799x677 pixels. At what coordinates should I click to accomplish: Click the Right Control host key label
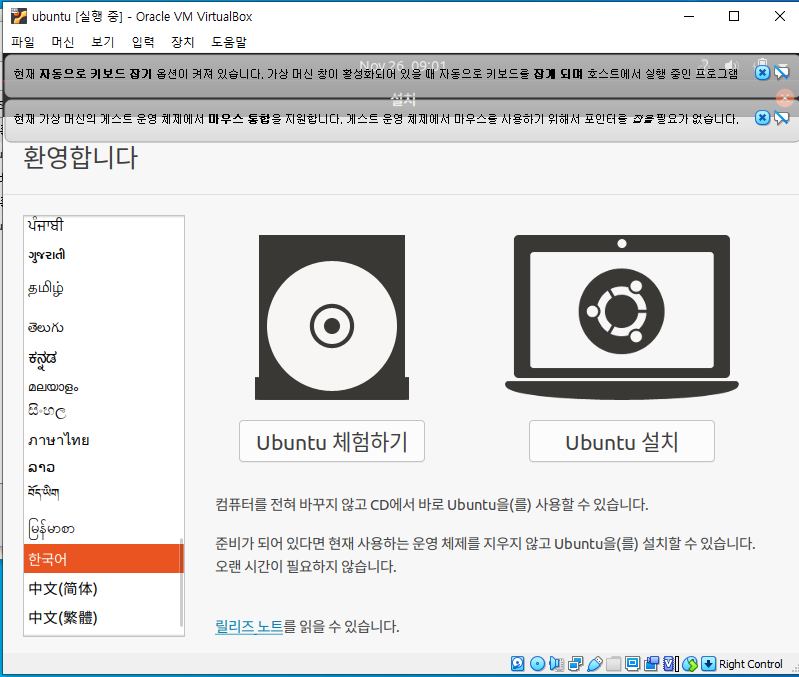click(750, 664)
